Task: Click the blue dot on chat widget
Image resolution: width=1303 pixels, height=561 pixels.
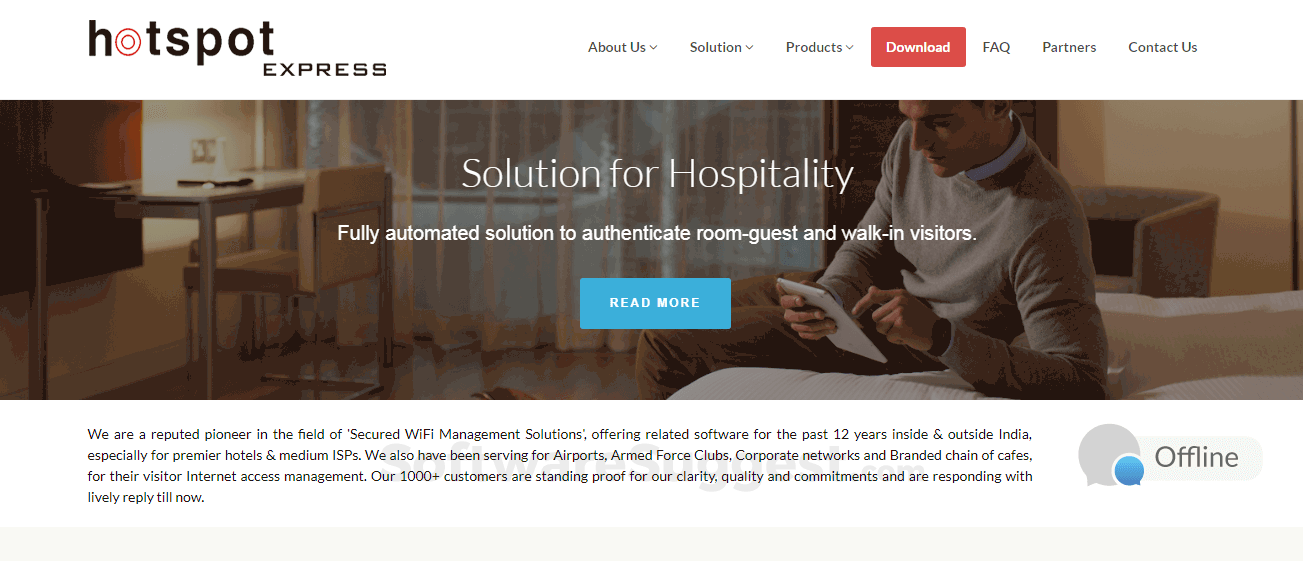Action: pyautogui.click(x=1129, y=471)
